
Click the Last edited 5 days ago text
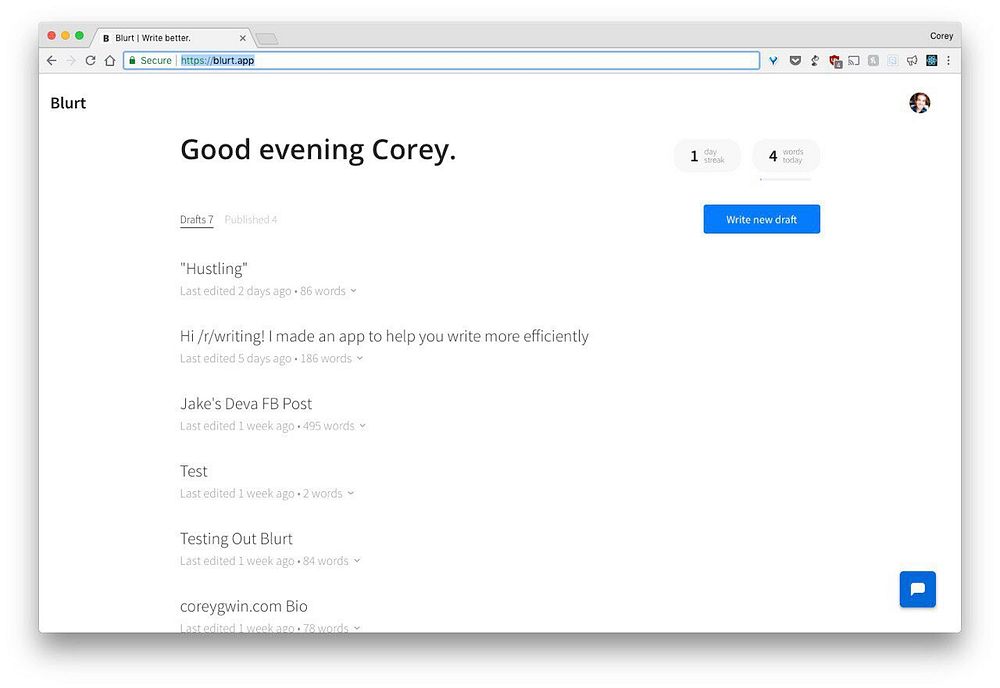point(235,358)
